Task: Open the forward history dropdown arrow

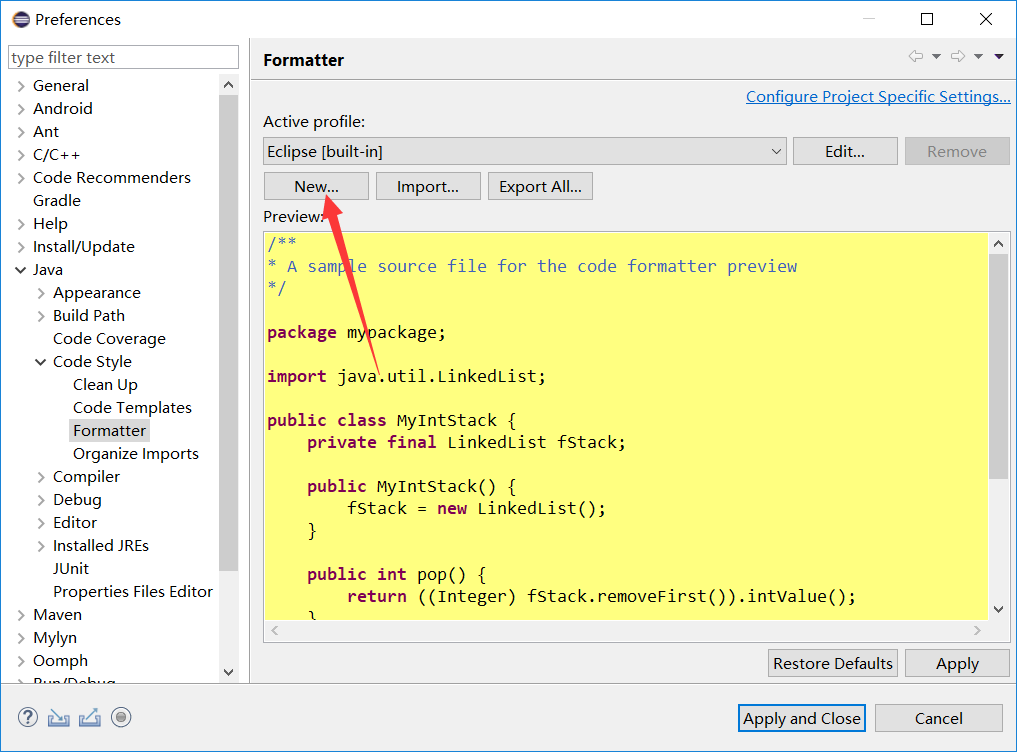Action: click(x=979, y=56)
